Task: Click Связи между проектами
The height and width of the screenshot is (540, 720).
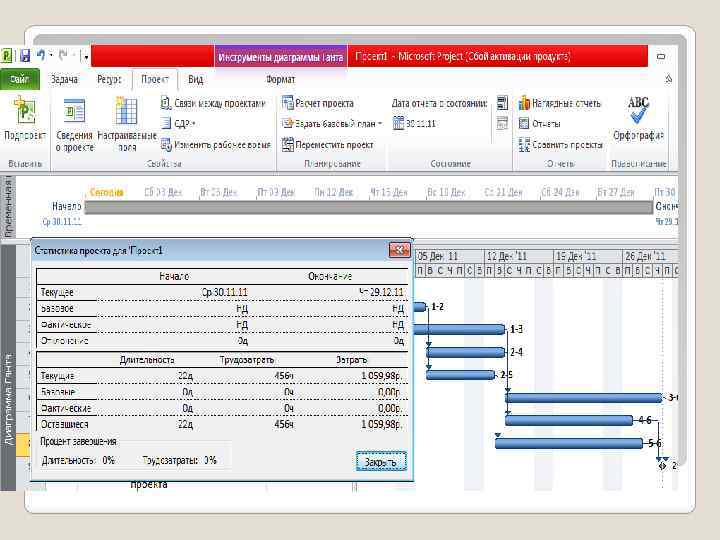Action: pyautogui.click(x=213, y=103)
